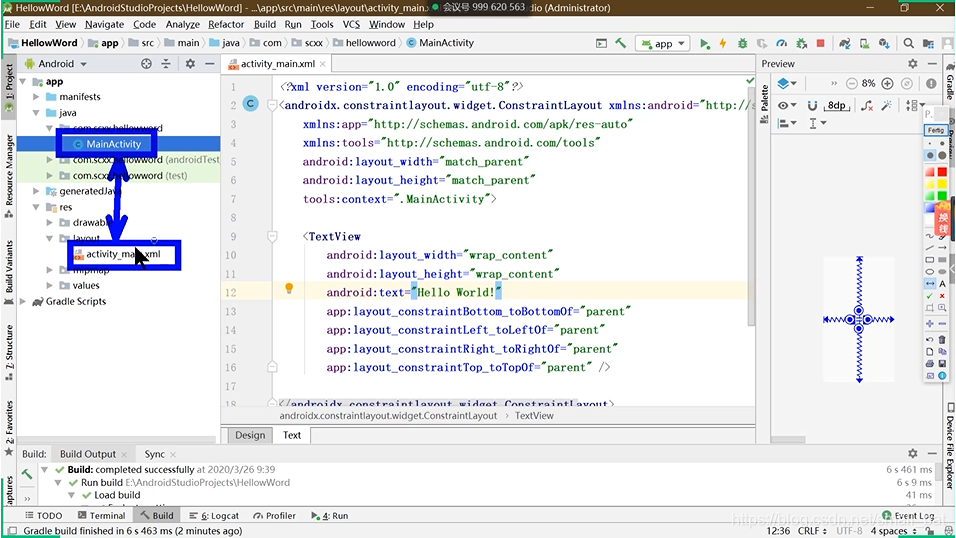Open the VCS menu
This screenshot has height=538, width=956.
tap(351, 24)
